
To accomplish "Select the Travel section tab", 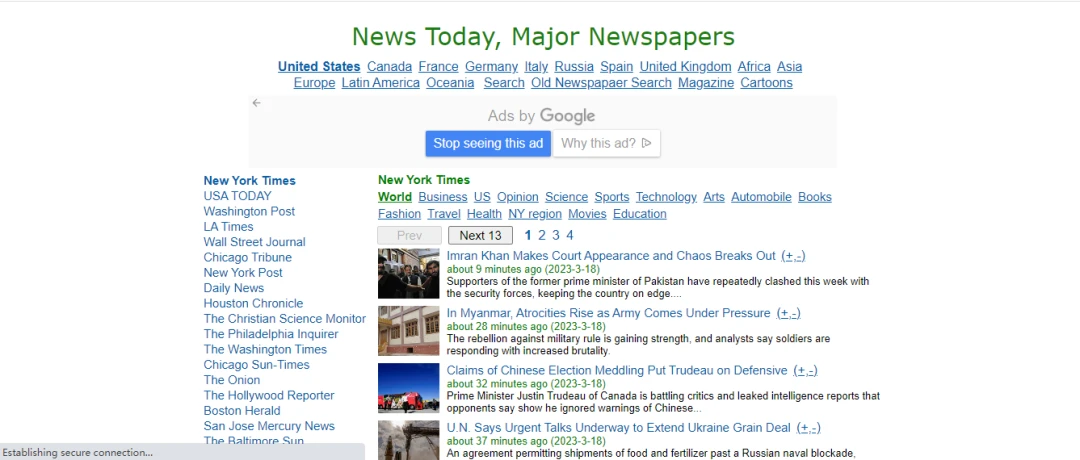I will tap(444, 214).
